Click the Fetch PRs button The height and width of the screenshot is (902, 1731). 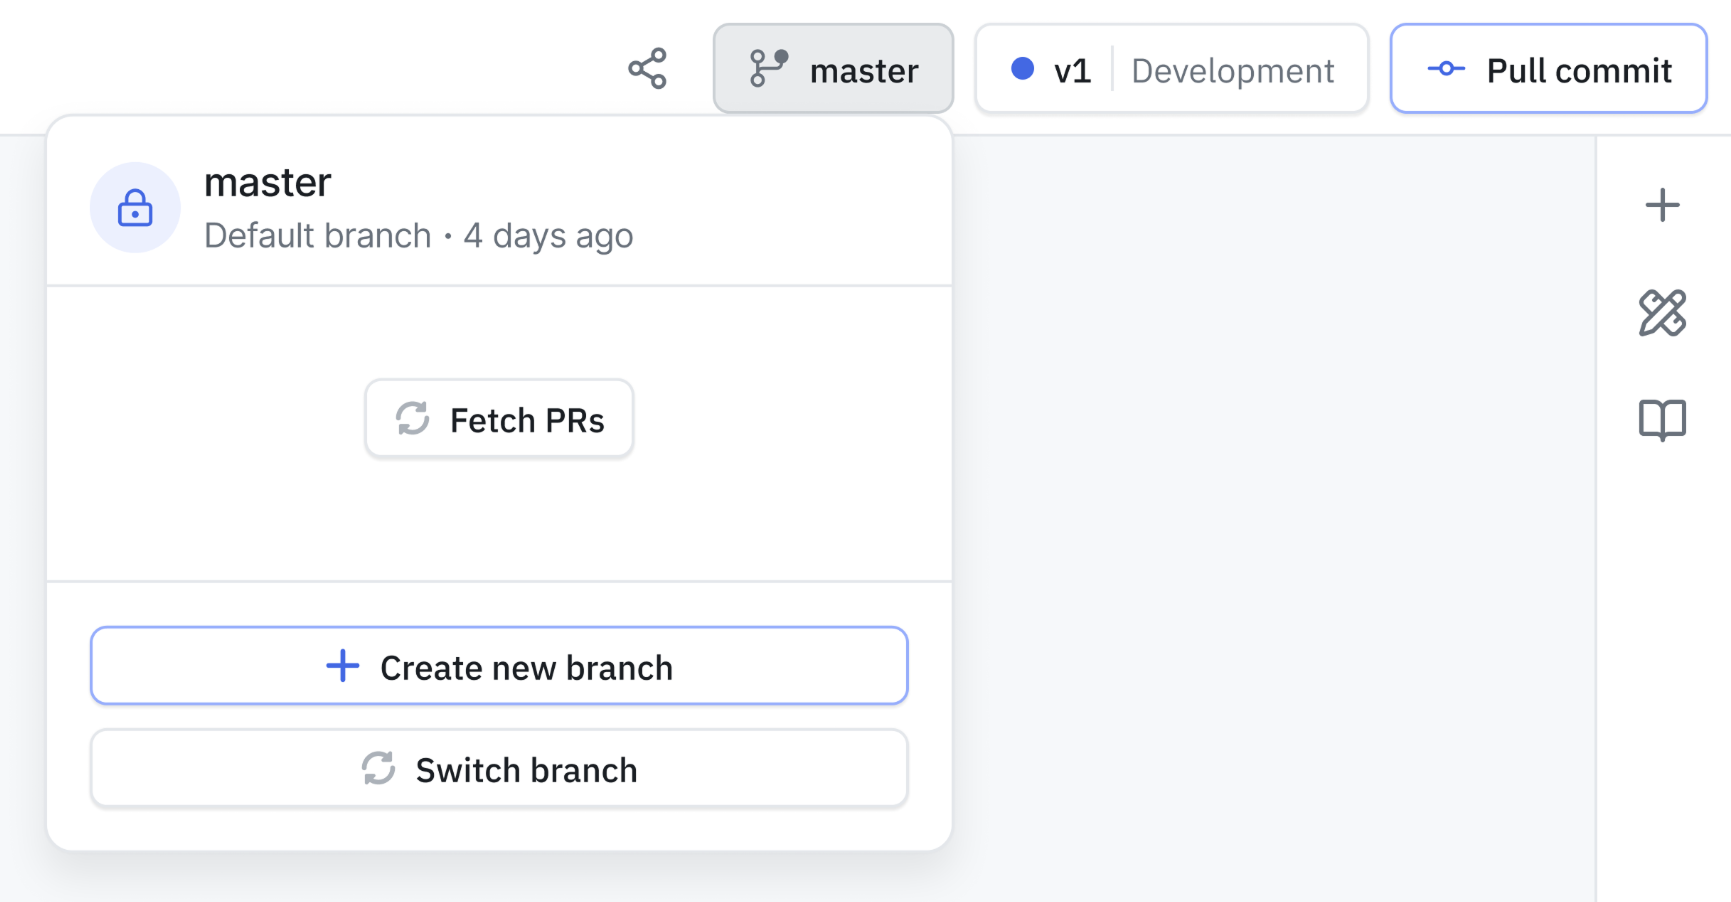(x=499, y=419)
